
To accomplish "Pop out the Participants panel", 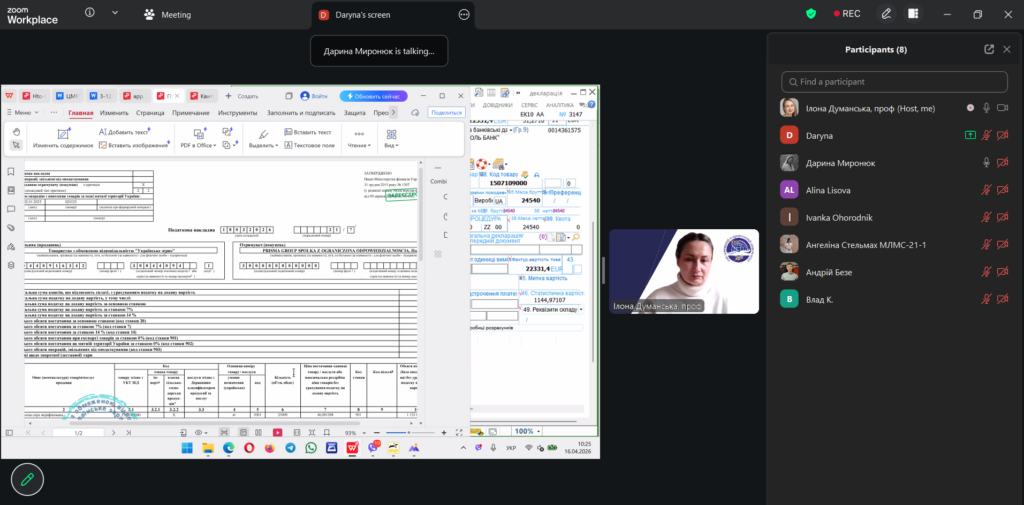I will coord(989,49).
